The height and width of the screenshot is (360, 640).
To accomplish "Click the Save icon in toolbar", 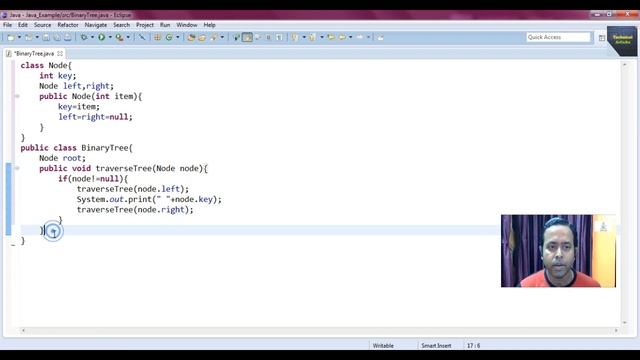I will [46, 37].
